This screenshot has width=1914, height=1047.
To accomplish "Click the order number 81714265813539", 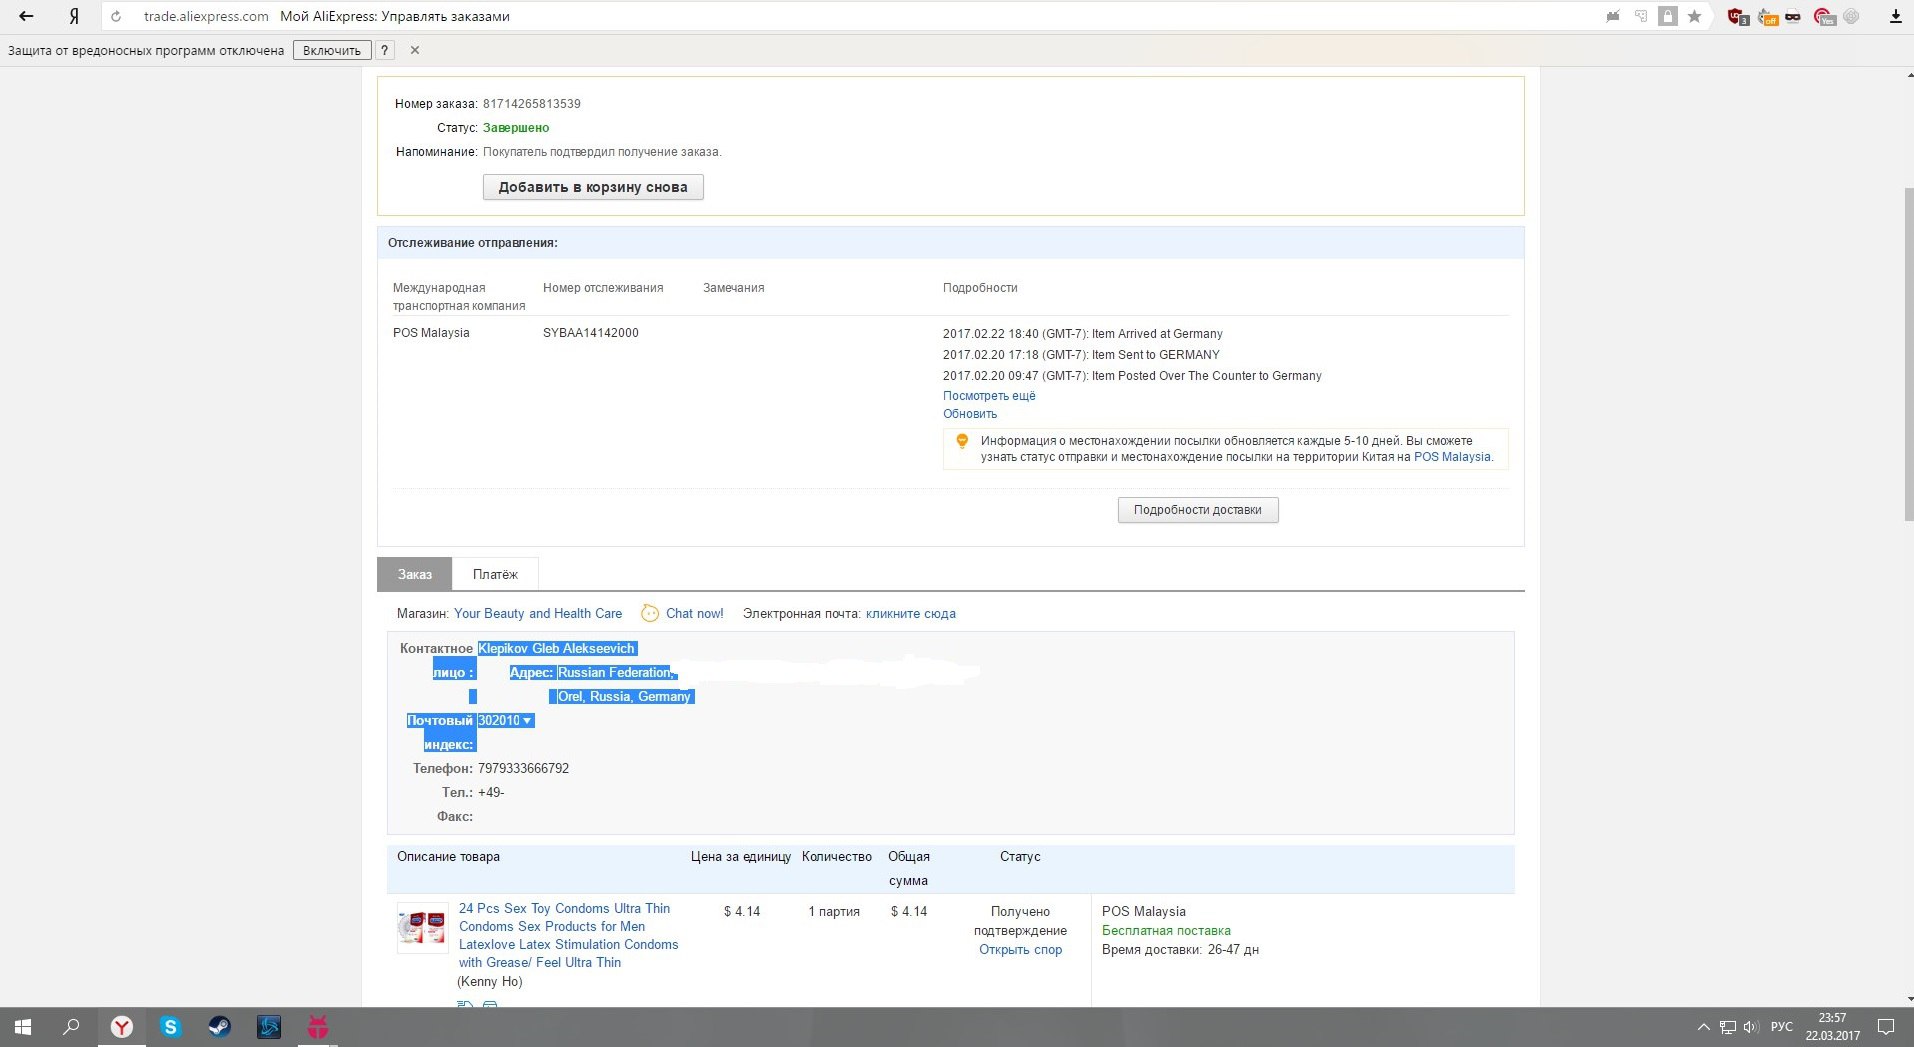I will click(532, 104).
